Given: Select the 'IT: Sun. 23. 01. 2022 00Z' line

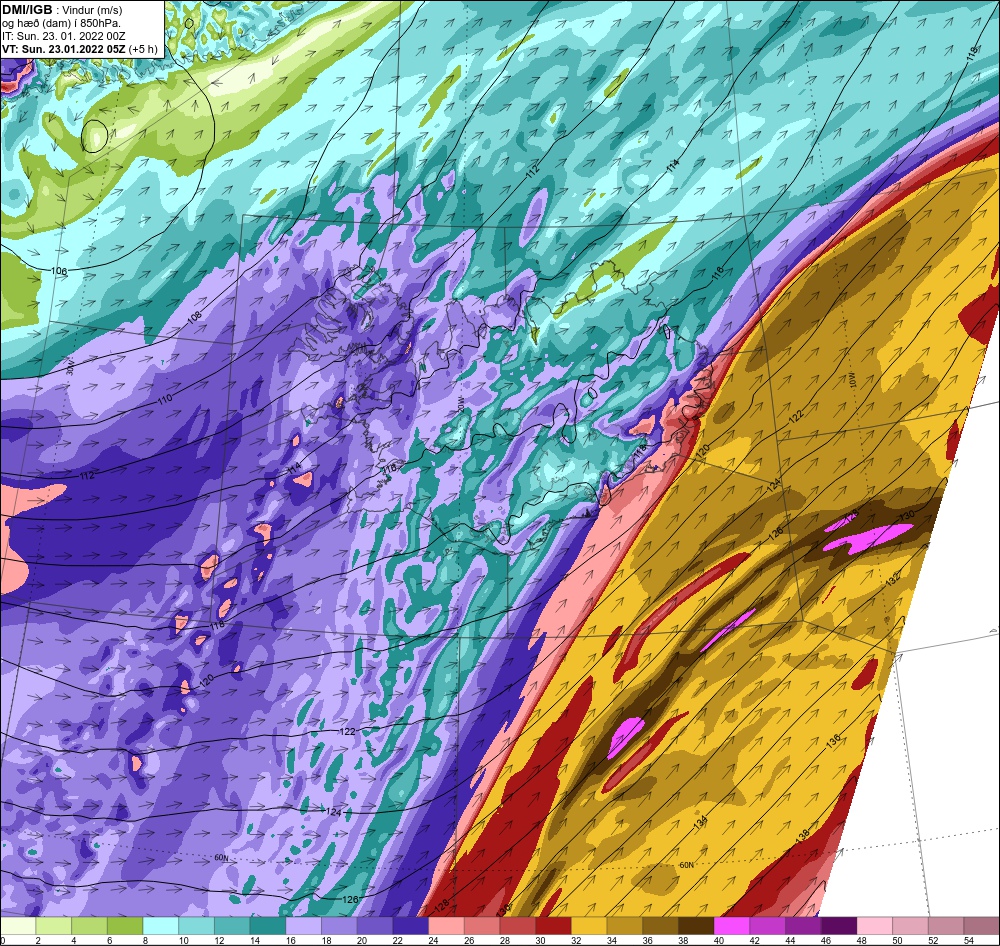Looking at the screenshot, I should (x=64, y=36).
